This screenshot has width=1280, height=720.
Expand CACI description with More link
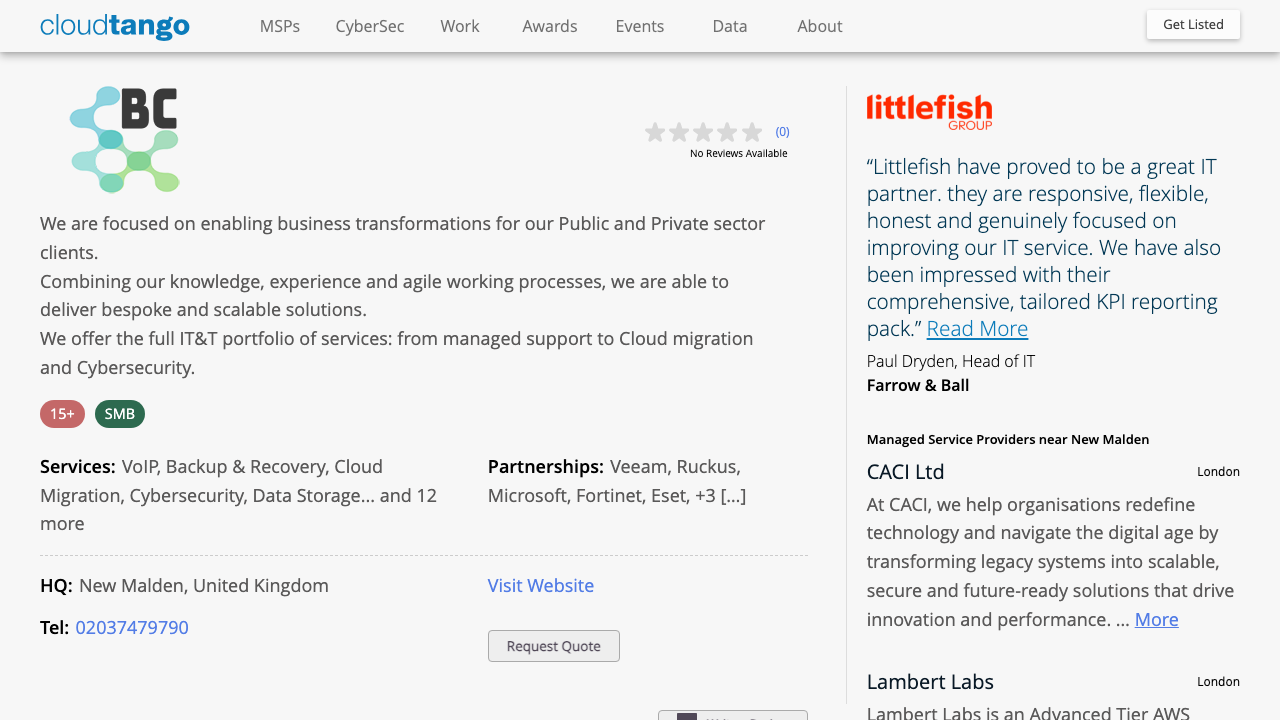click(1156, 619)
